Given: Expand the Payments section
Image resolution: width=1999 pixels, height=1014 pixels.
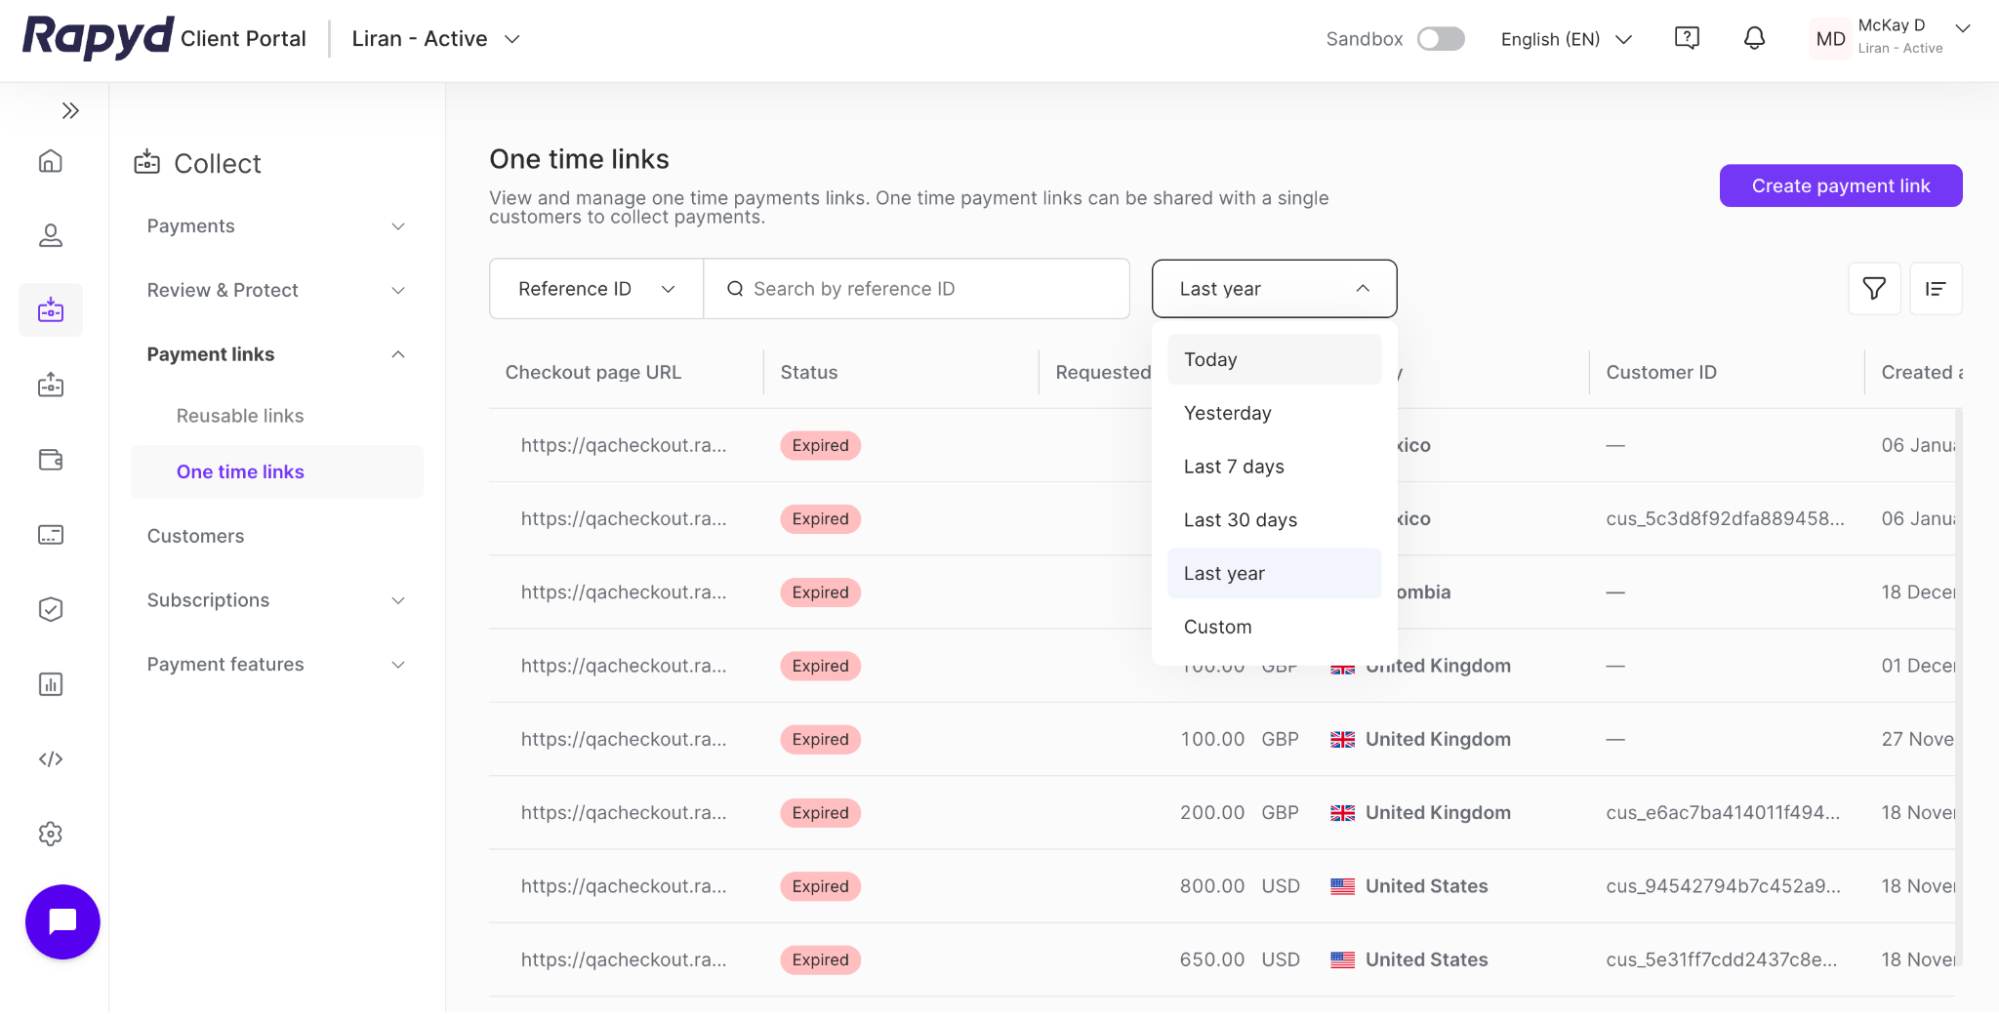Looking at the screenshot, I should (x=274, y=226).
